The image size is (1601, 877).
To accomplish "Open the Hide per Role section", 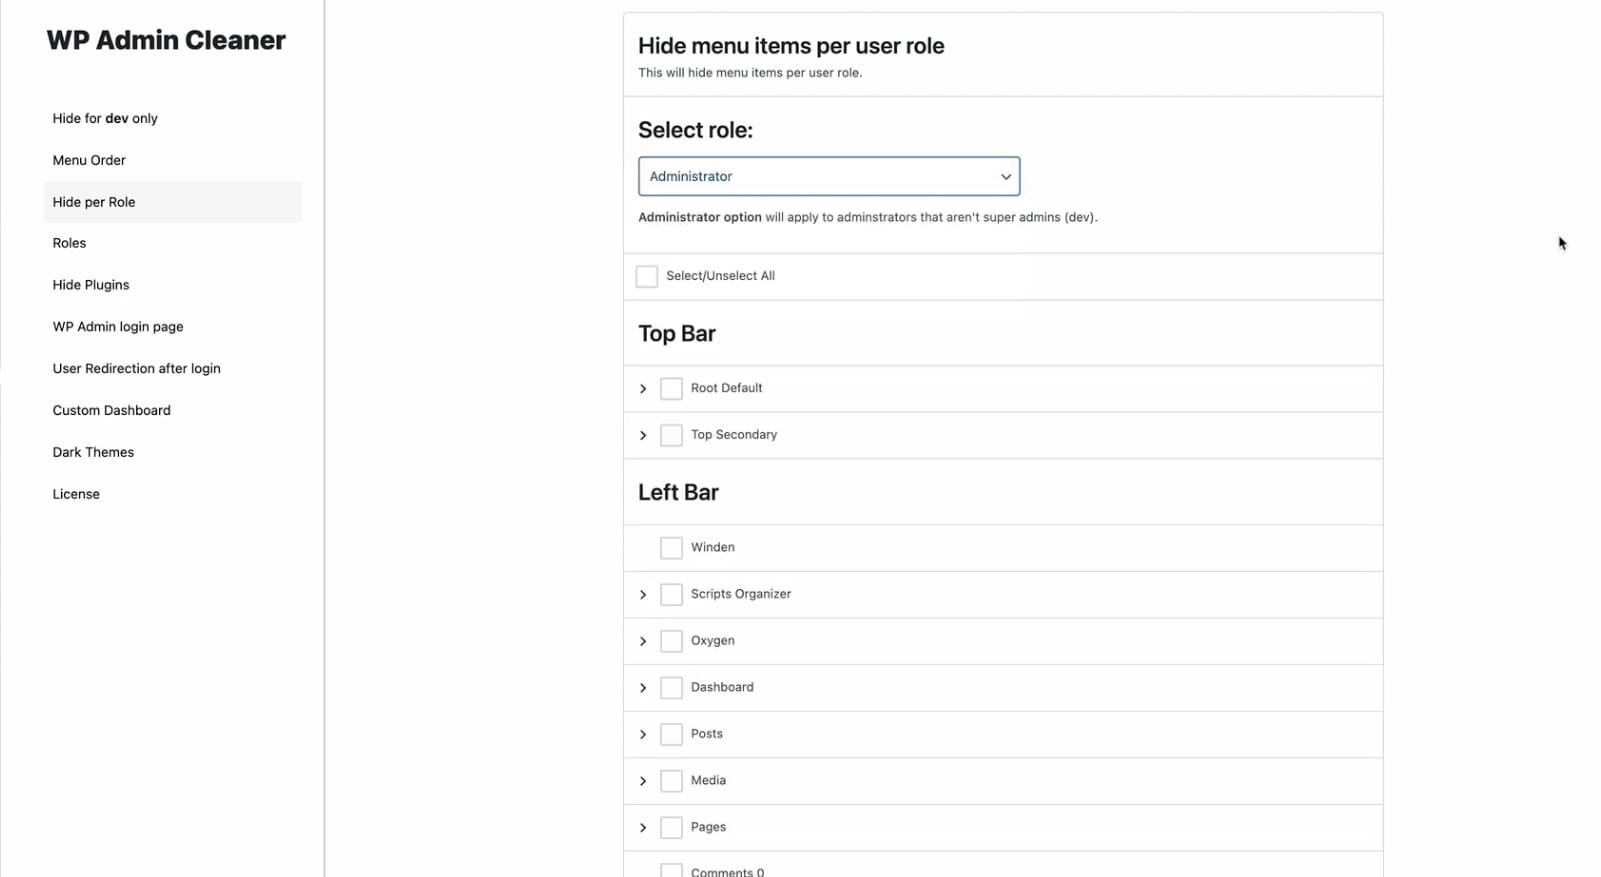I will (x=93, y=201).
